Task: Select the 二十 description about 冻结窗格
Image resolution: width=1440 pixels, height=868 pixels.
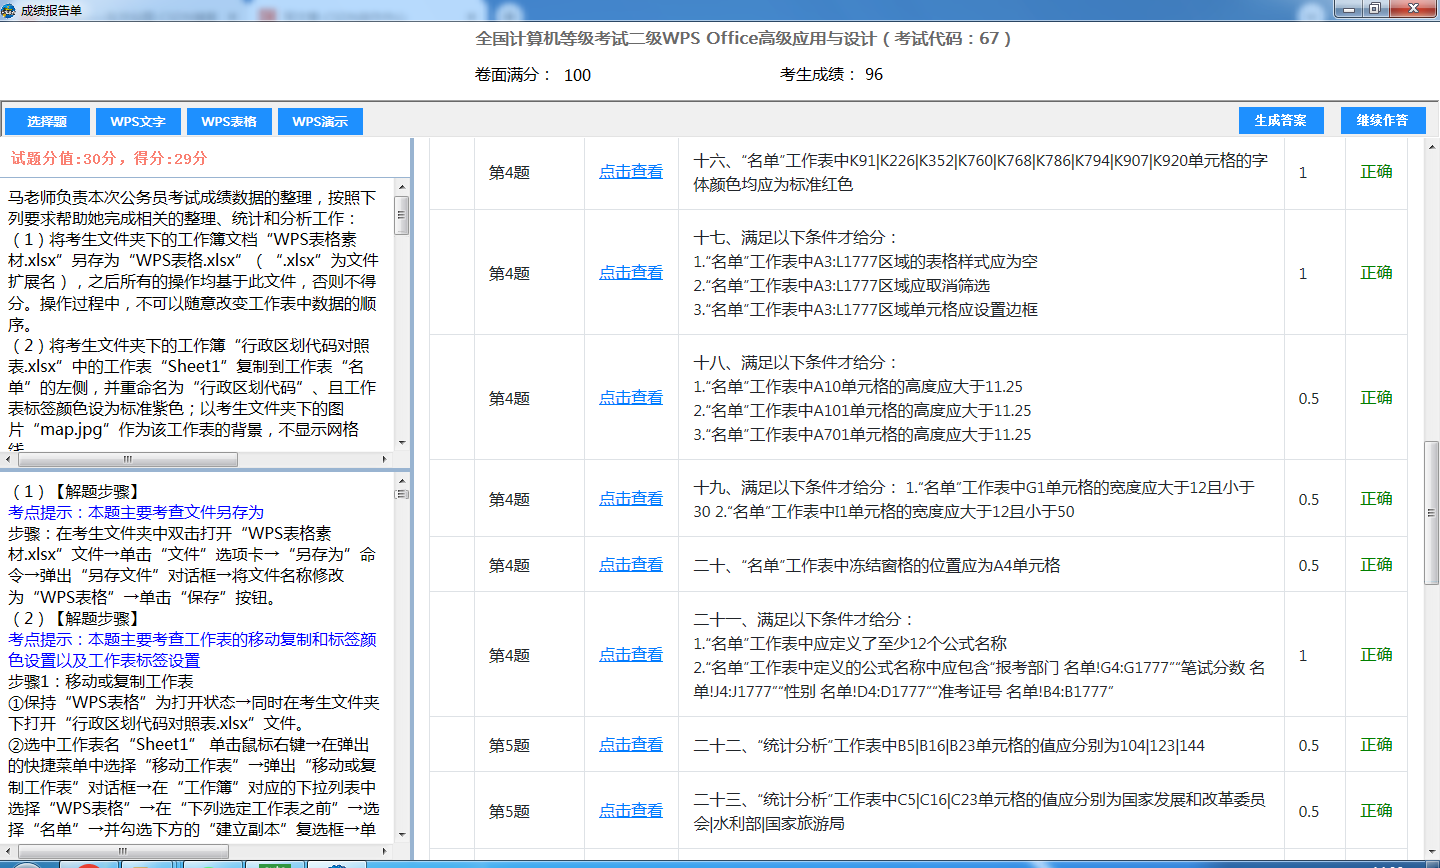Action: coord(877,565)
